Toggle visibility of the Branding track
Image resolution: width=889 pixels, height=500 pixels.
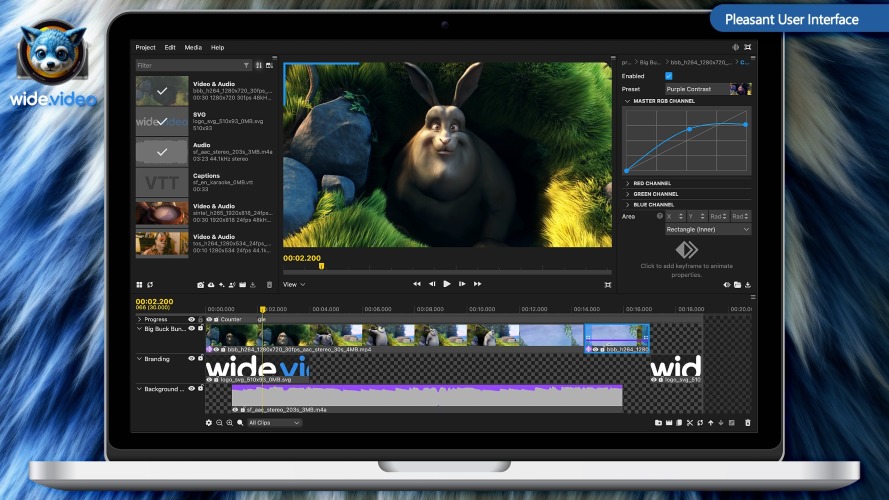tap(192, 358)
